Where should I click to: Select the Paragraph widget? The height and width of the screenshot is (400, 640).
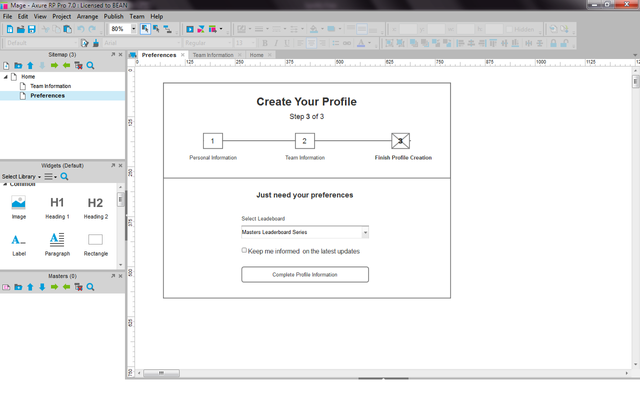click(x=57, y=244)
